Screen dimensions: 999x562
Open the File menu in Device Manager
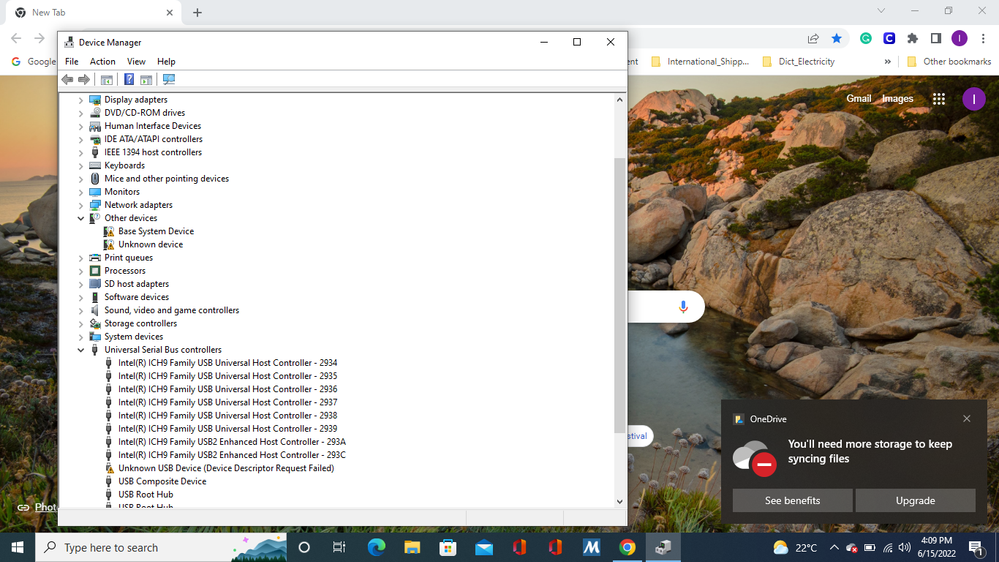pos(71,62)
